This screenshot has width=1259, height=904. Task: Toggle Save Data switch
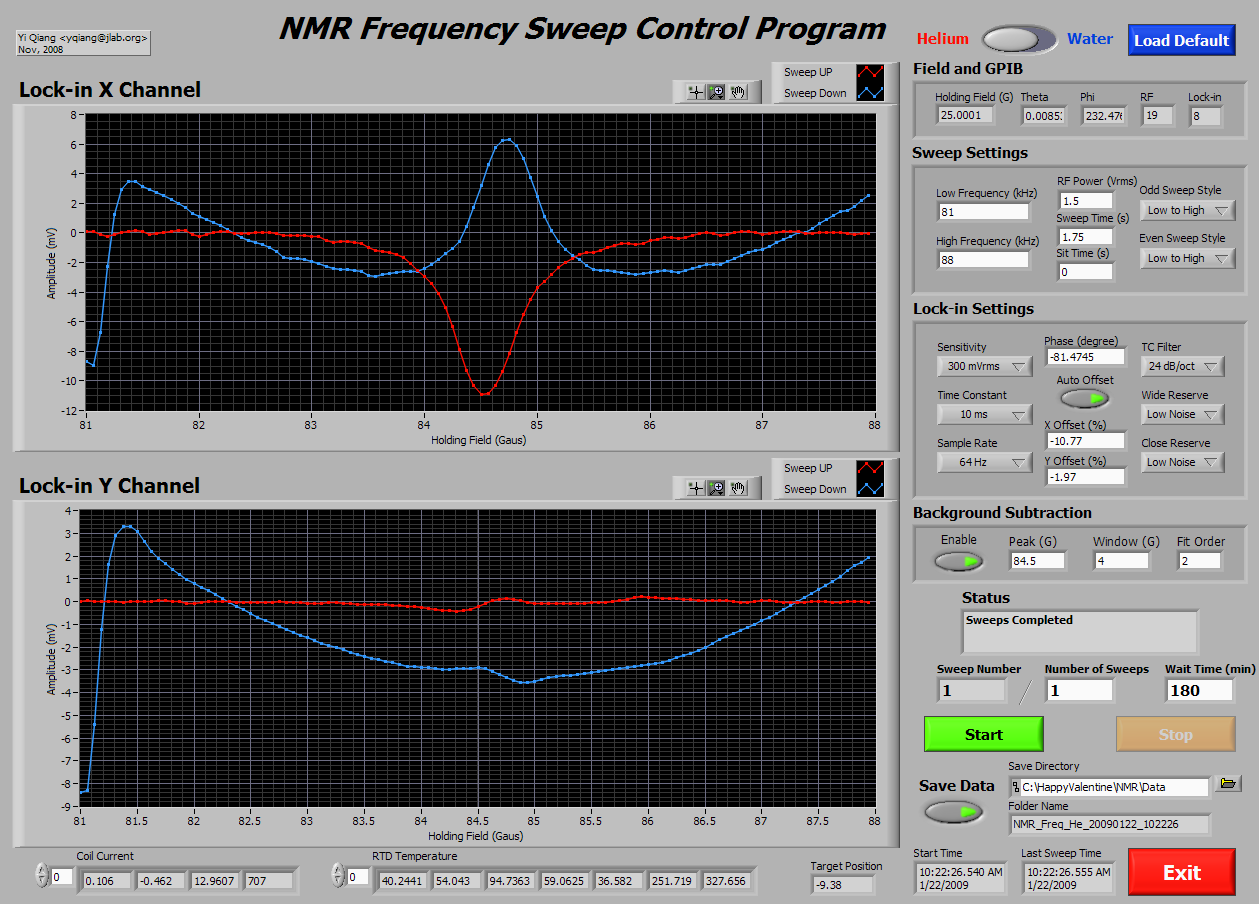pyautogui.click(x=952, y=812)
